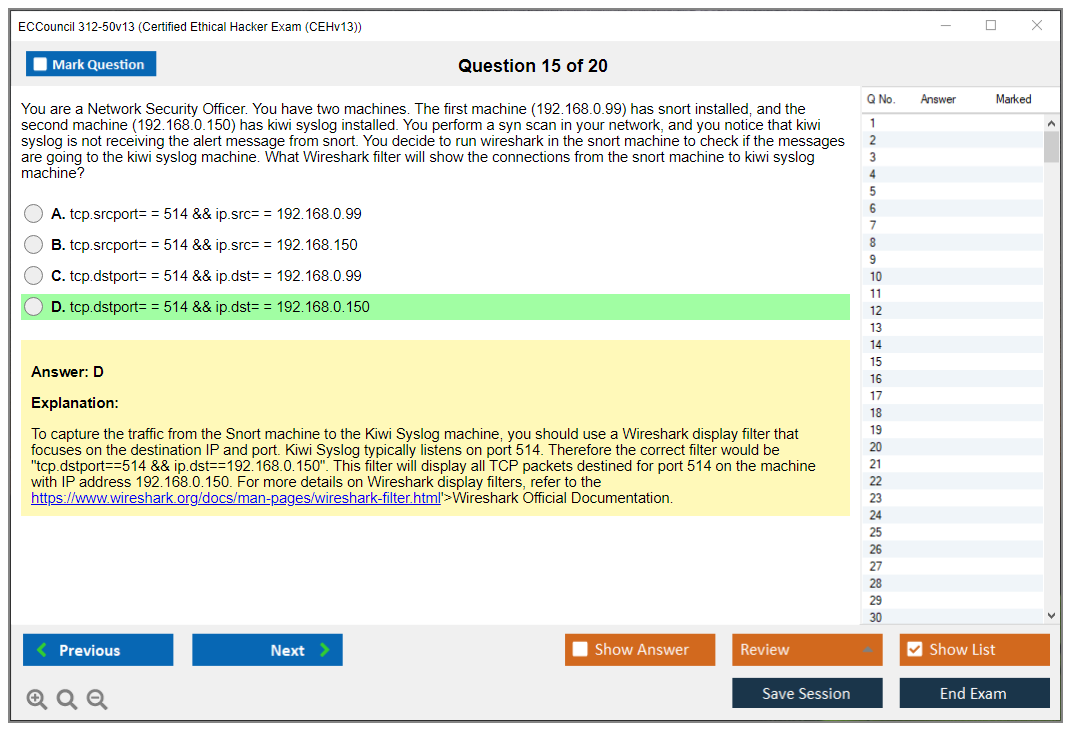Select answer option D radio button

point(33,306)
